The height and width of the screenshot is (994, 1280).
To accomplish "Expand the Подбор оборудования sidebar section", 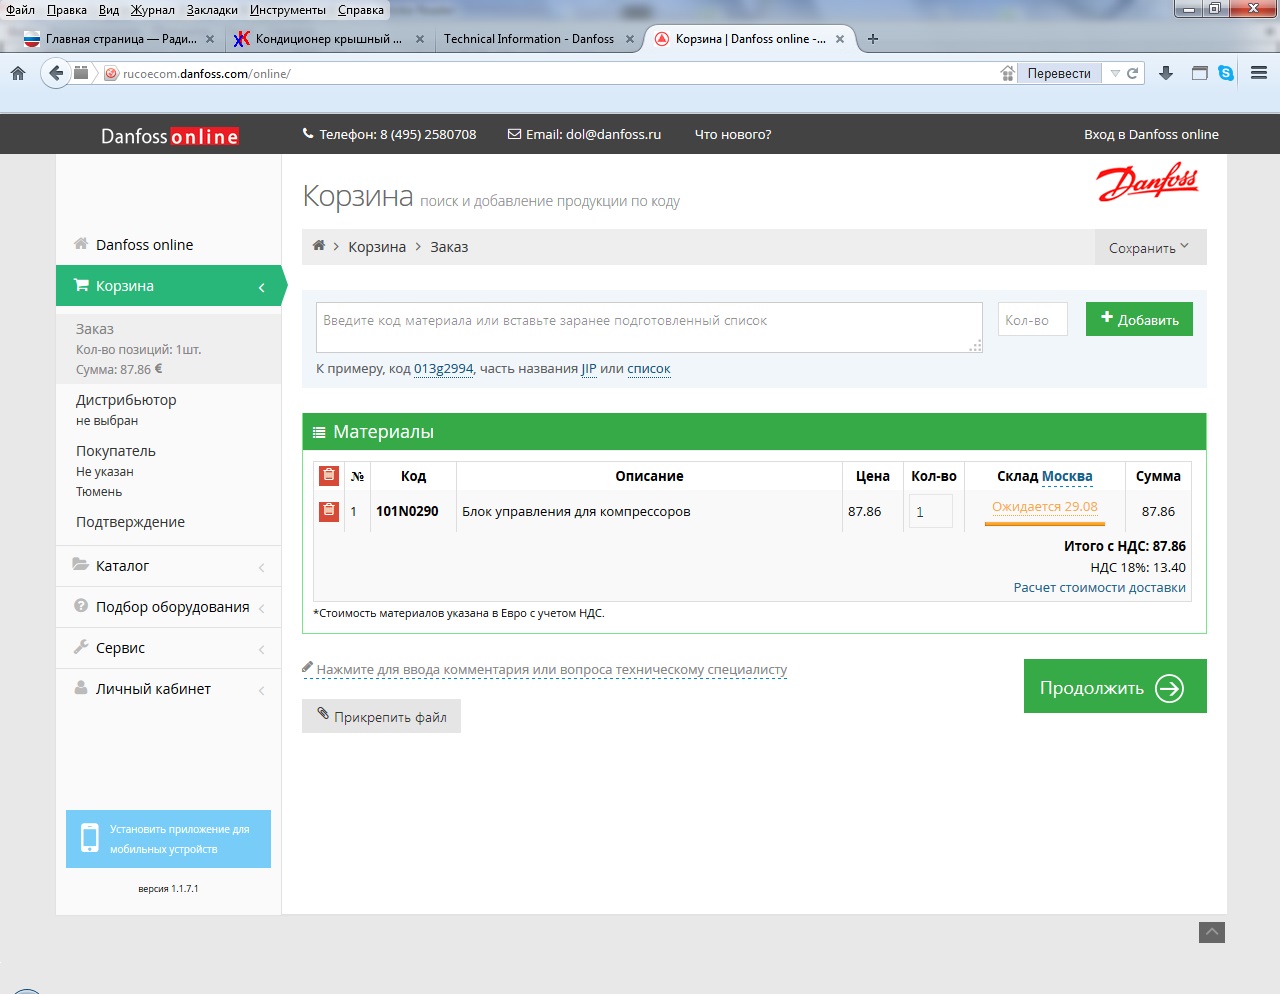I will point(168,607).
